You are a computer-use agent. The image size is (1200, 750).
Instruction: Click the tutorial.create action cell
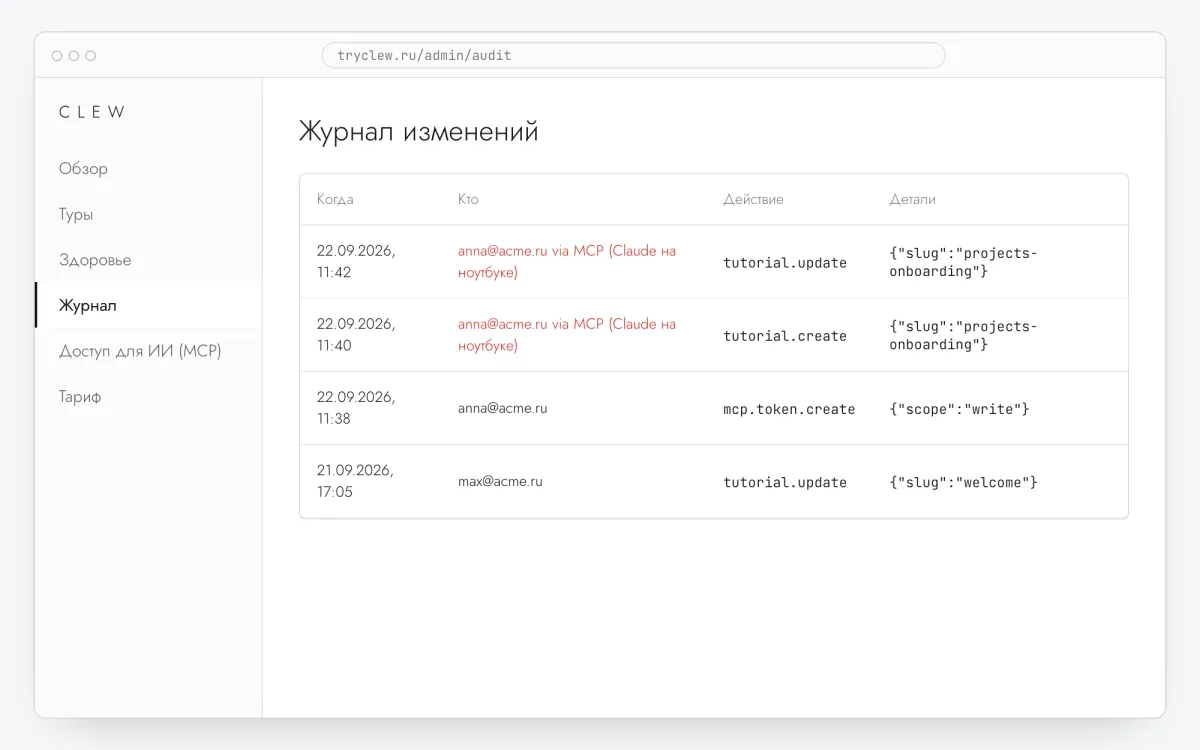(x=785, y=336)
